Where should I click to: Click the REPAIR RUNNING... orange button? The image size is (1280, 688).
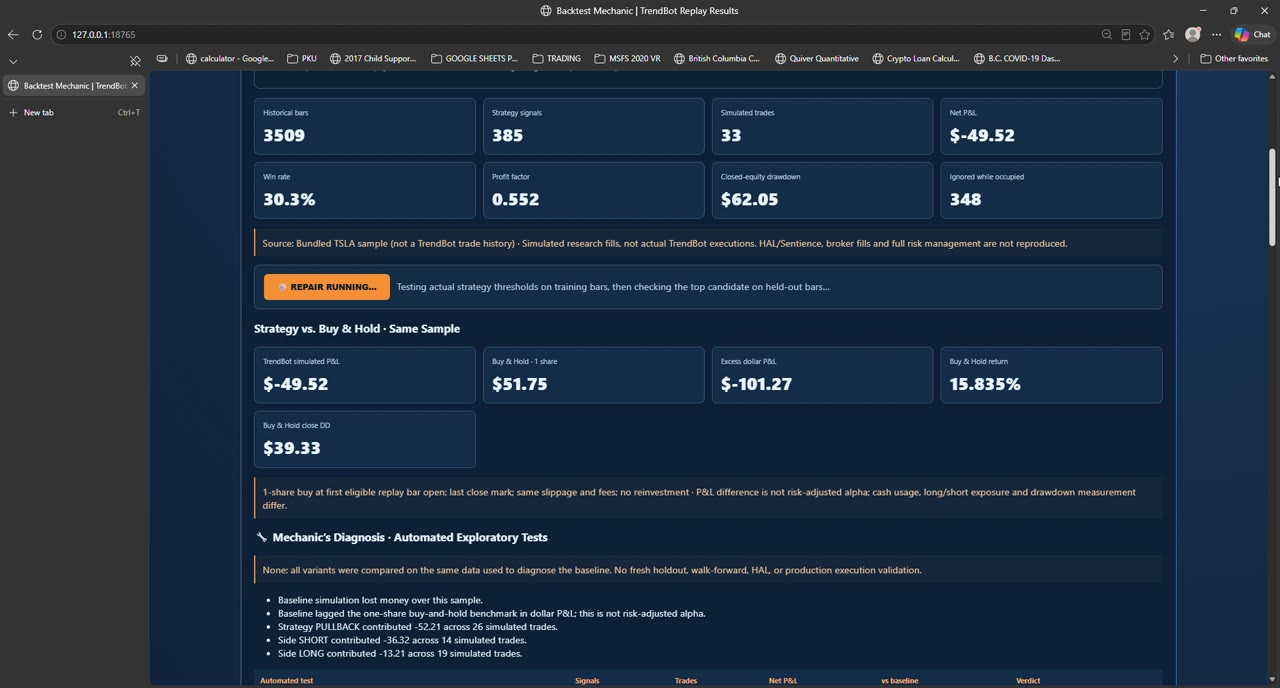[x=327, y=287]
